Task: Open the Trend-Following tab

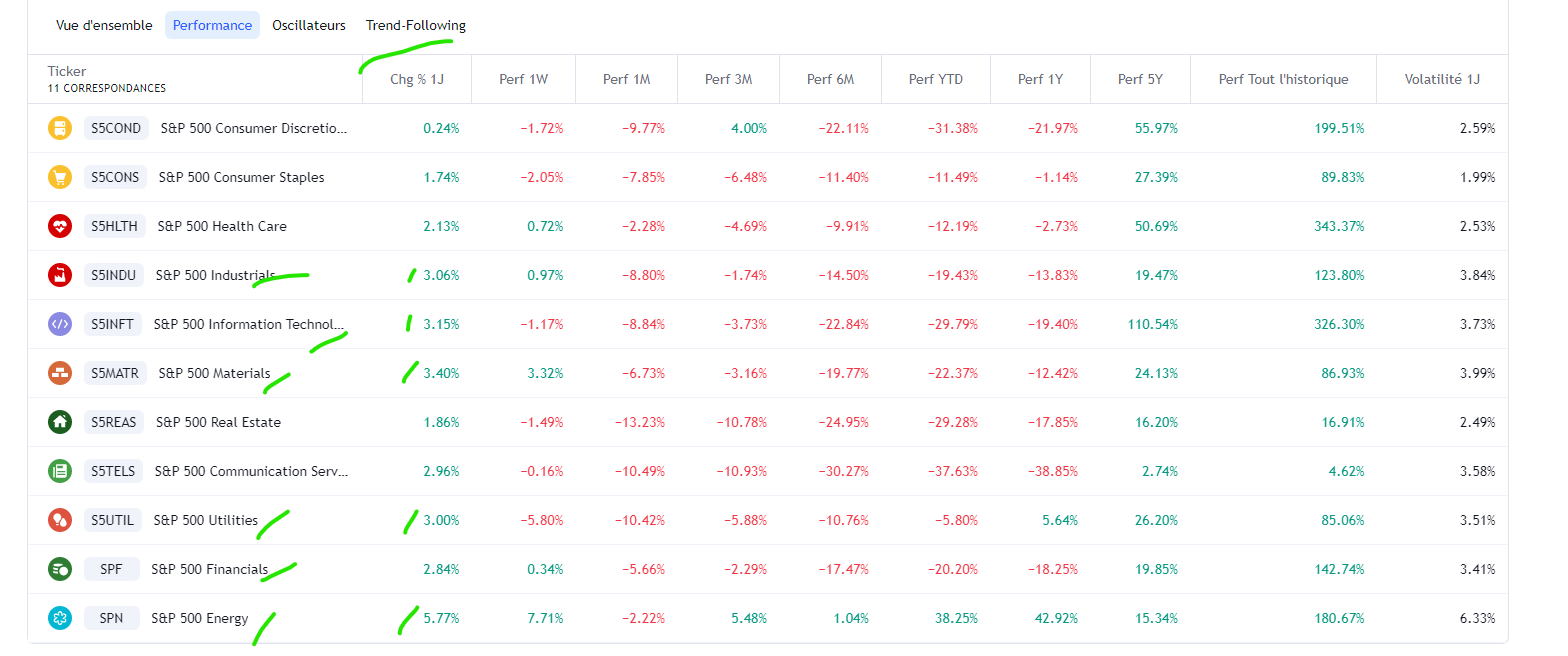Action: pos(415,25)
